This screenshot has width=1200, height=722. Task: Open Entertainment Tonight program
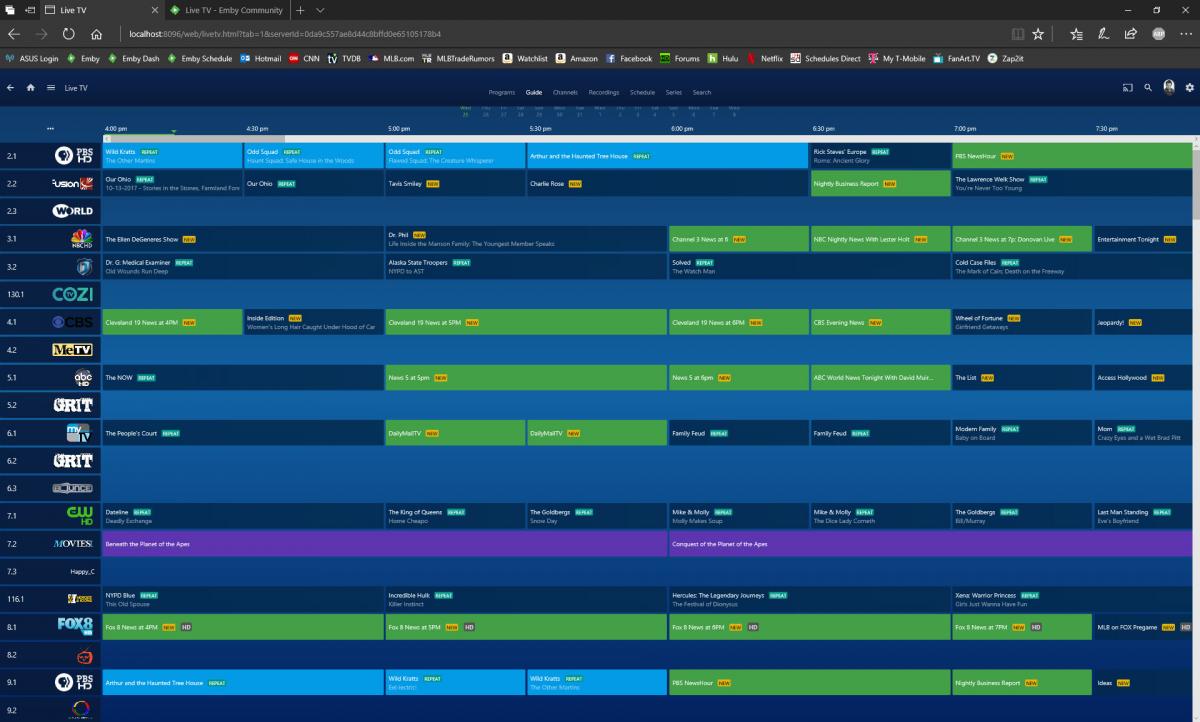[1143, 239]
